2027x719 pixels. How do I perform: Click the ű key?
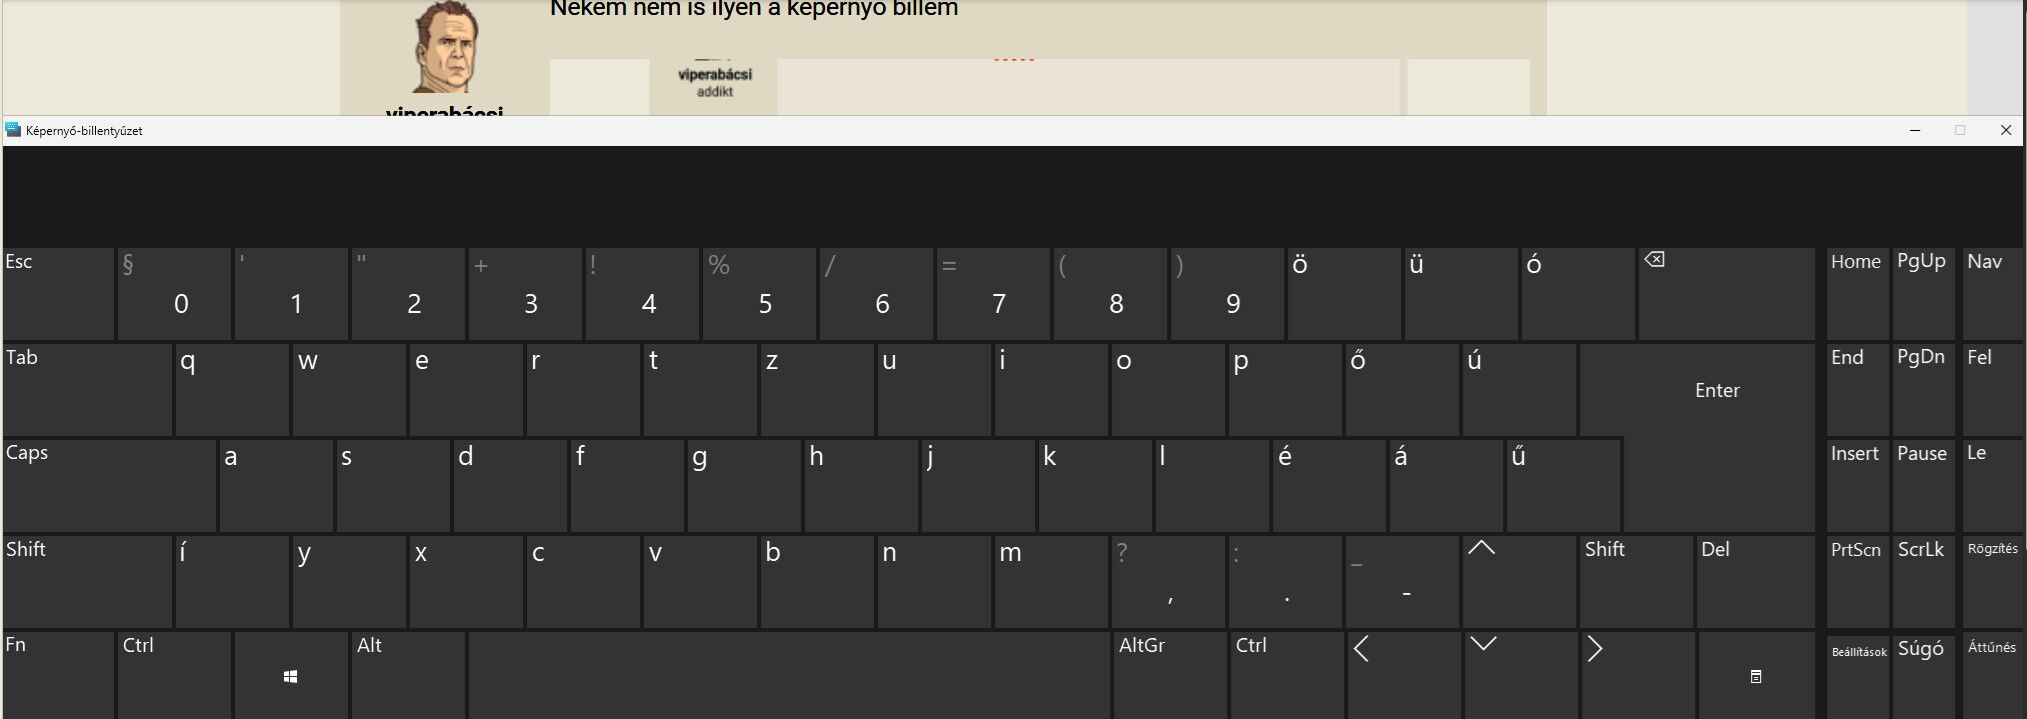1563,486
